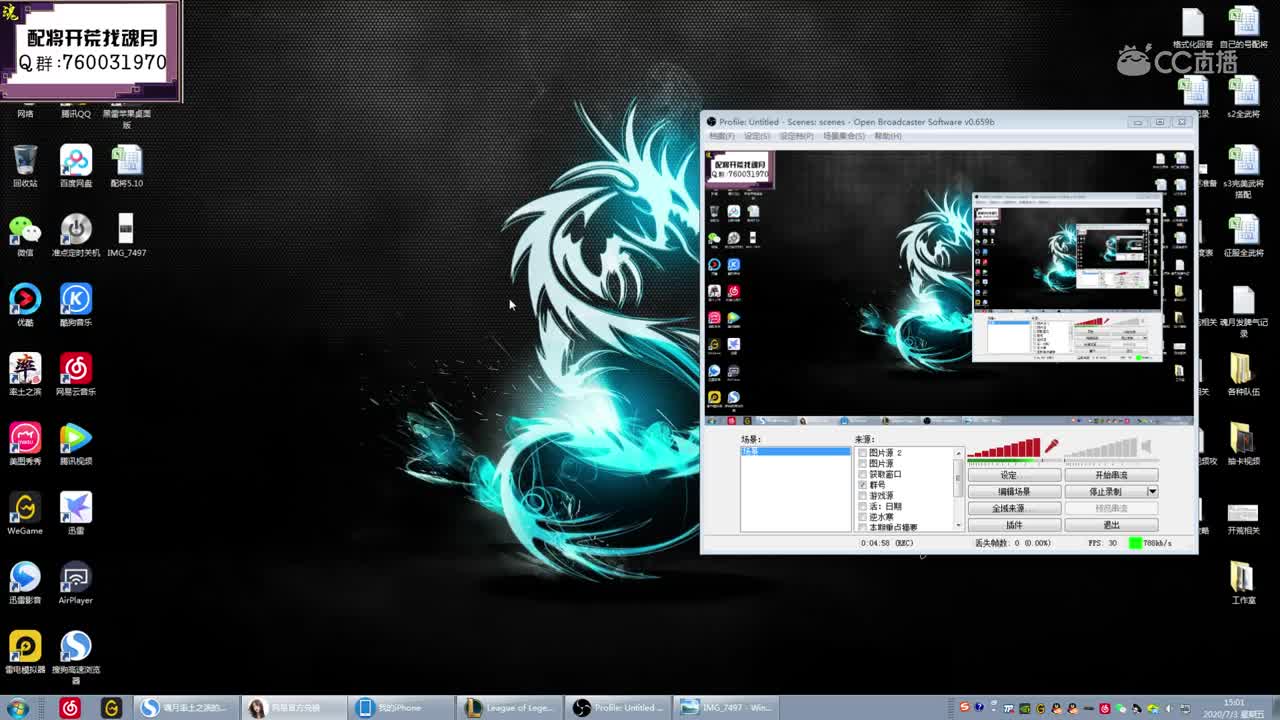The width and height of the screenshot is (1280, 720).
Task: Click the OBS preview thumbnail area
Action: coord(948,286)
